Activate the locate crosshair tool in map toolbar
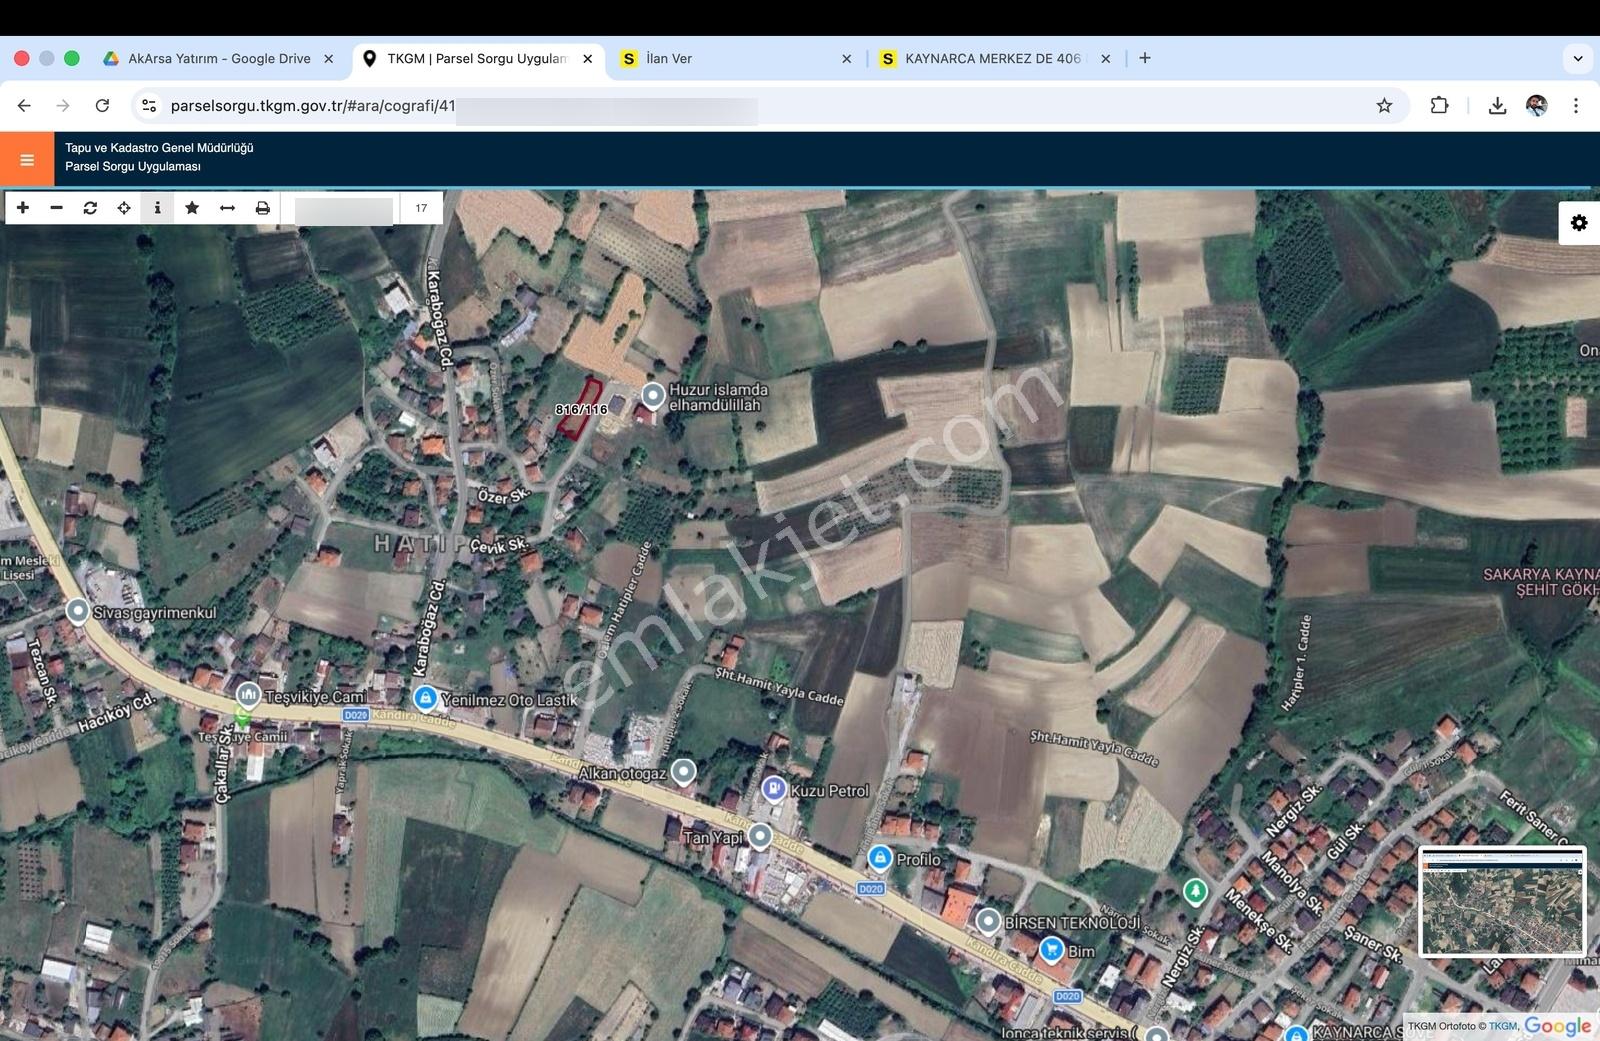 coord(124,208)
